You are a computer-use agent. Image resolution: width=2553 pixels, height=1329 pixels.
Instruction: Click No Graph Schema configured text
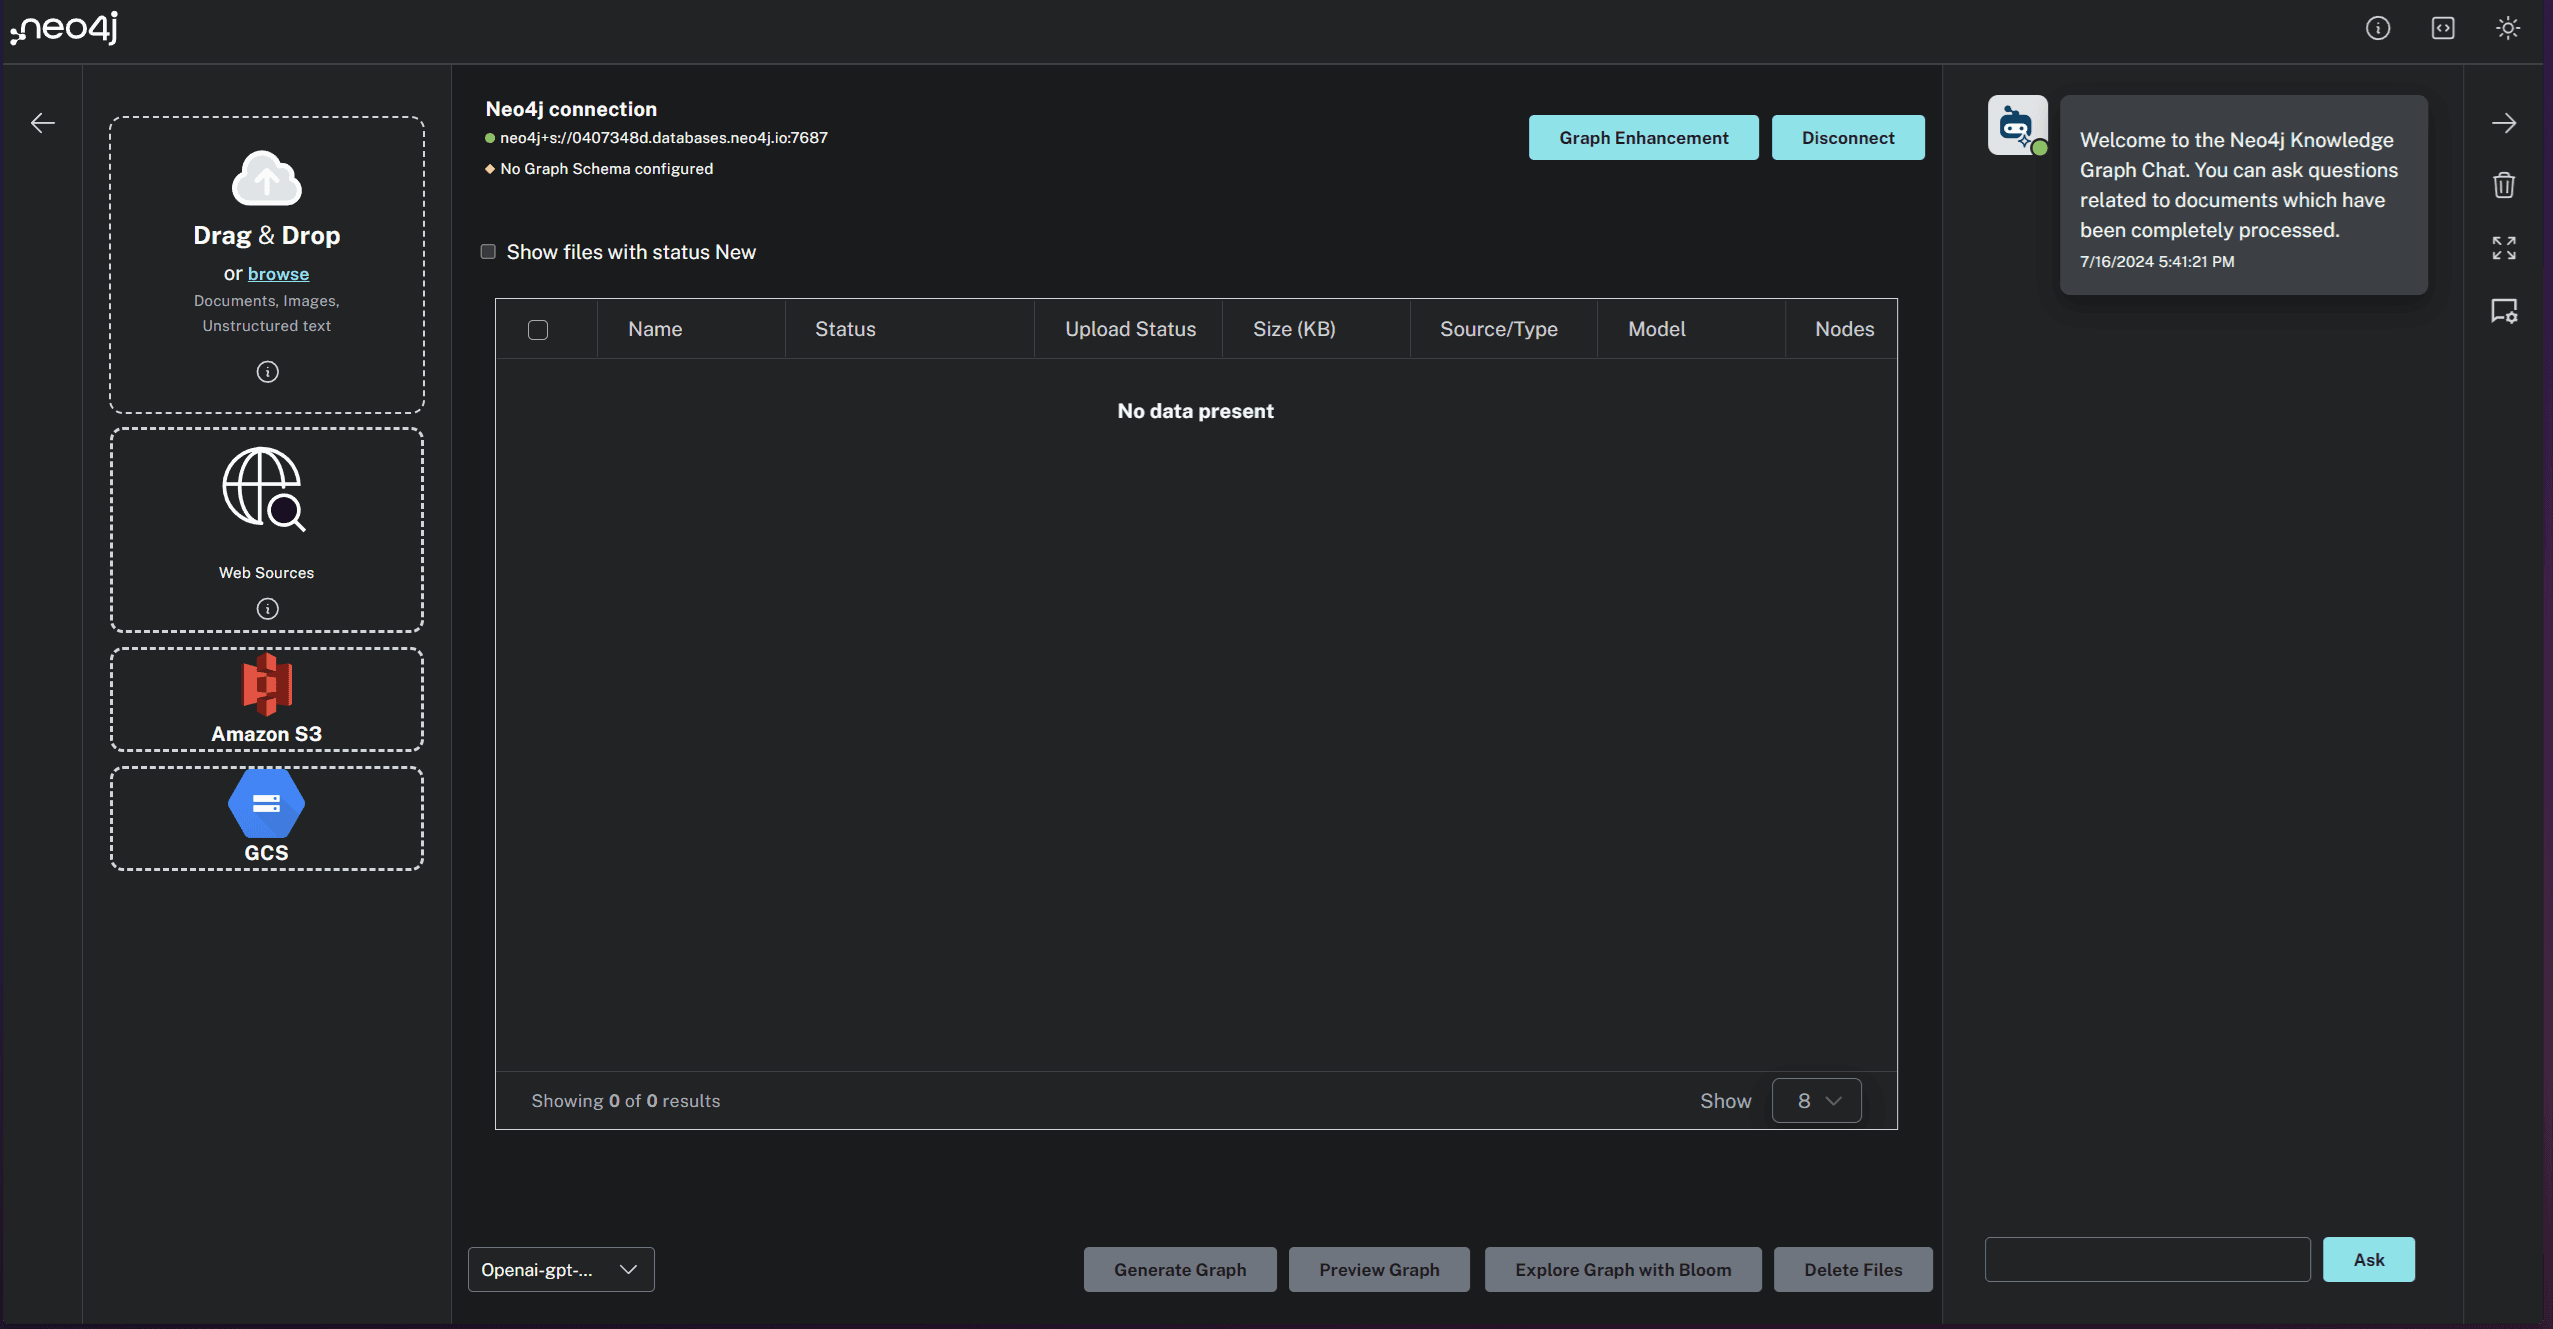606,169
